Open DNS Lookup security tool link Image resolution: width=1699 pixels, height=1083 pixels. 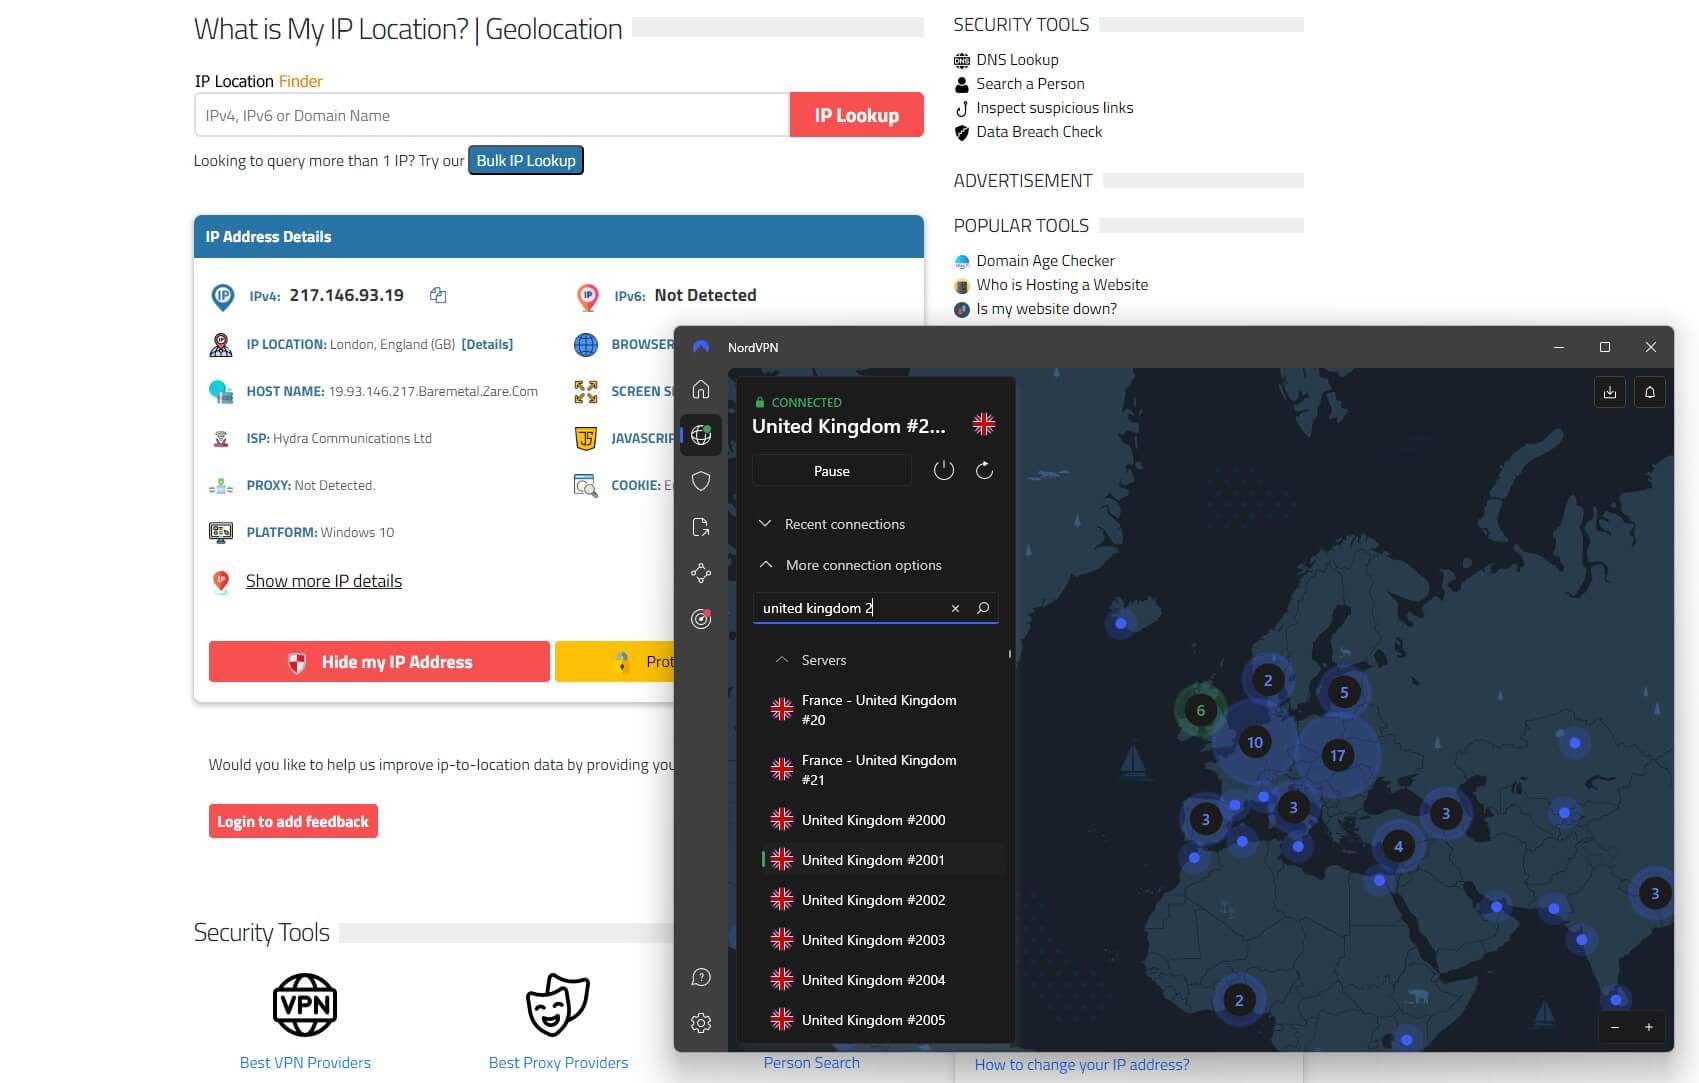pos(1017,60)
